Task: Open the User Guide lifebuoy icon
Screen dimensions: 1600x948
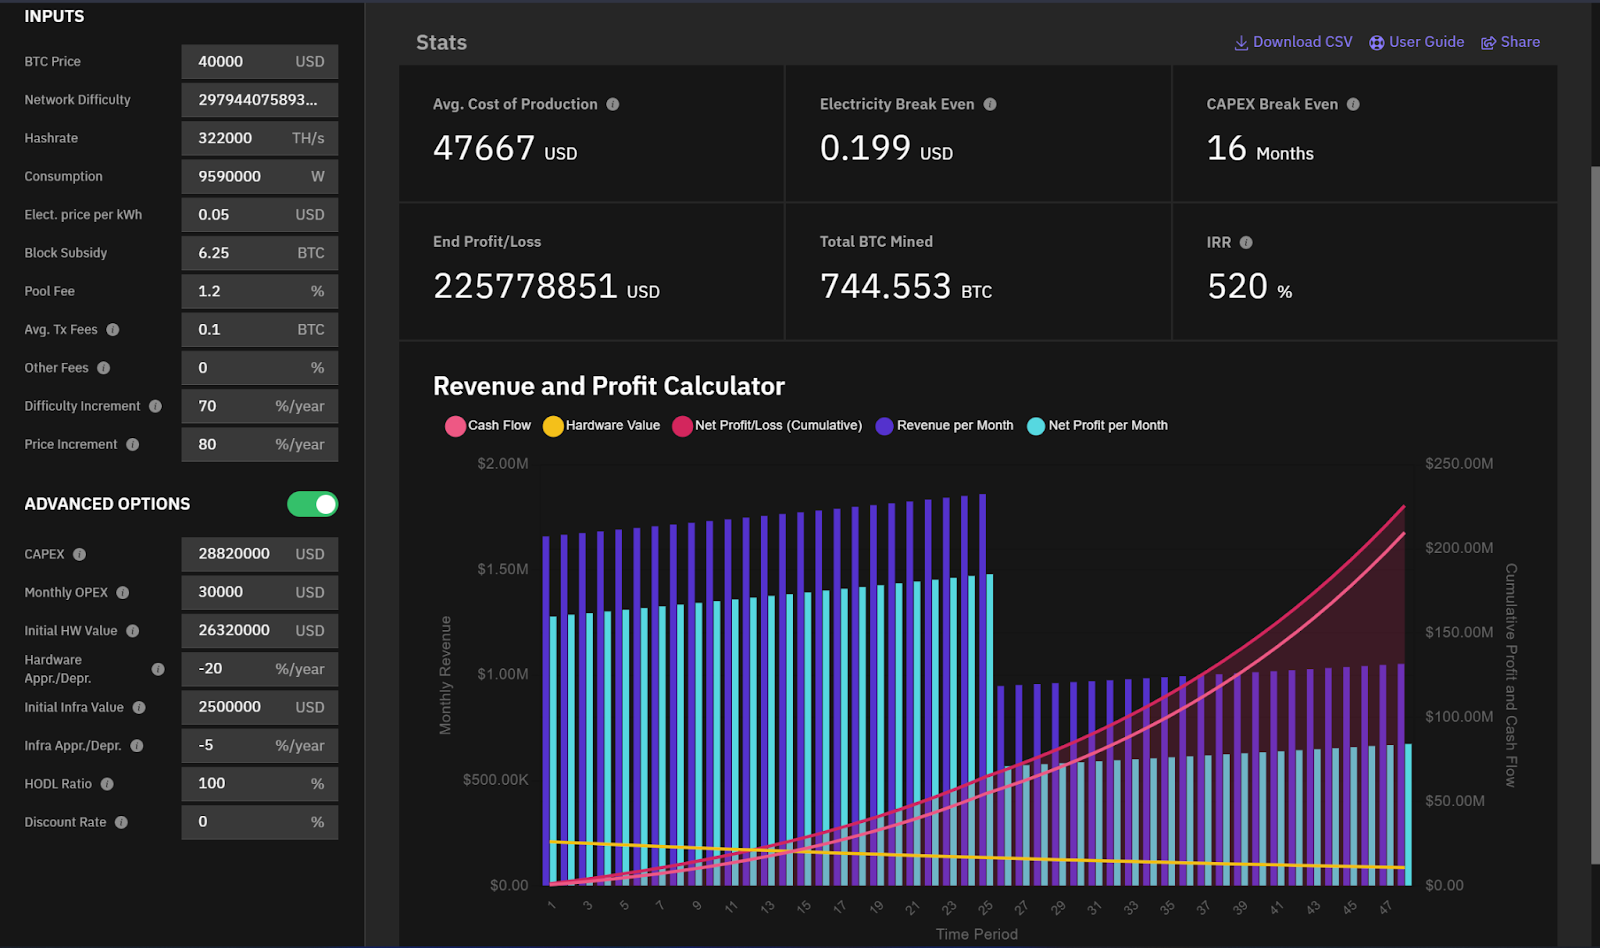Action: (1377, 43)
